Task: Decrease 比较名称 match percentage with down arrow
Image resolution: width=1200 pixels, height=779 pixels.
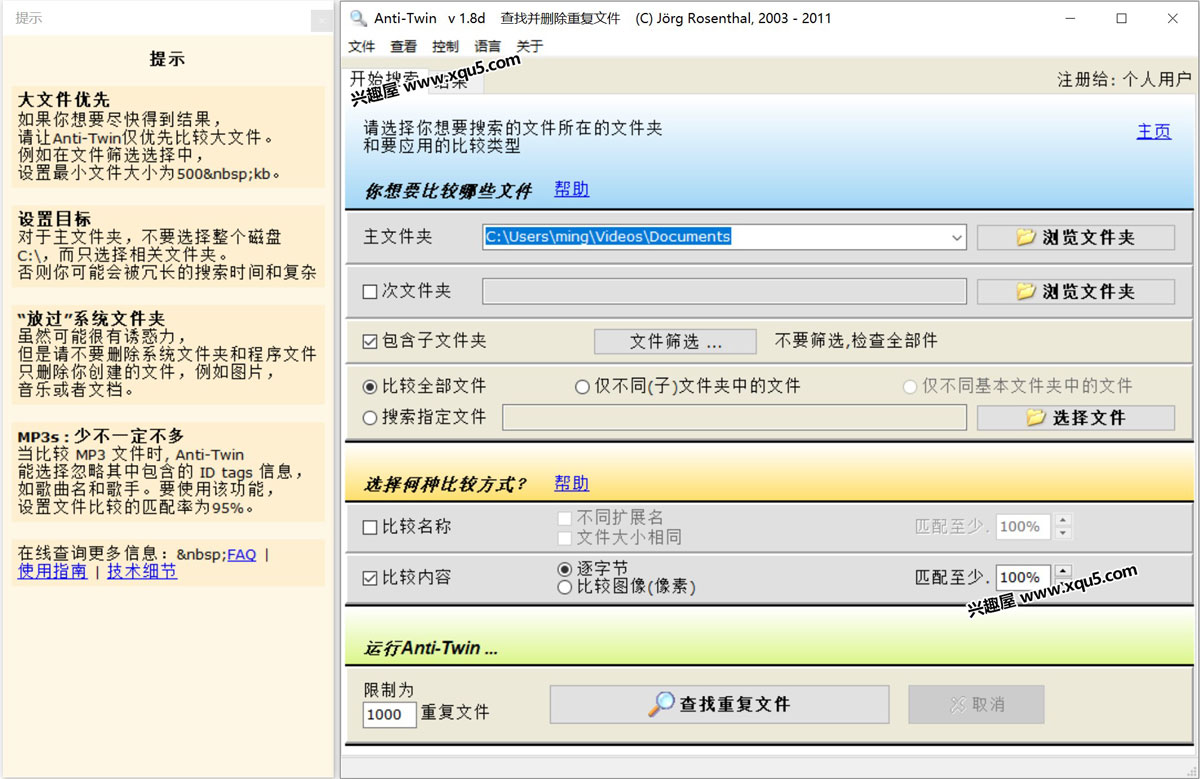Action: point(1062,533)
